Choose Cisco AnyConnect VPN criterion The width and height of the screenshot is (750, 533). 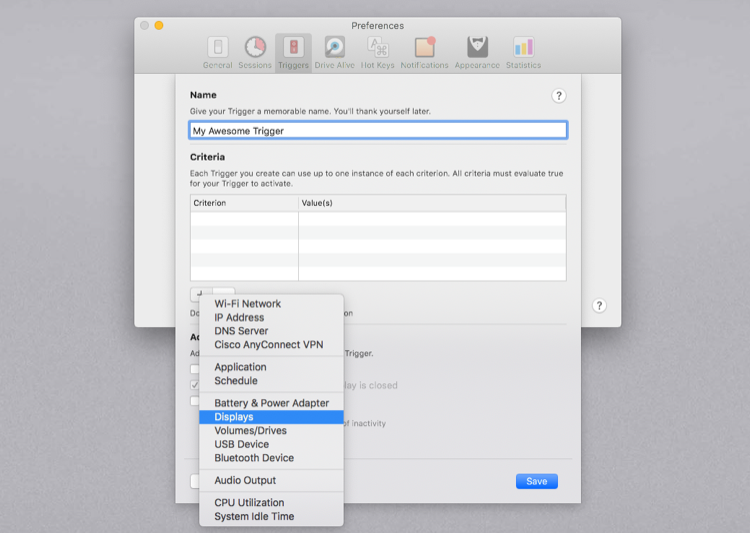(x=271, y=345)
